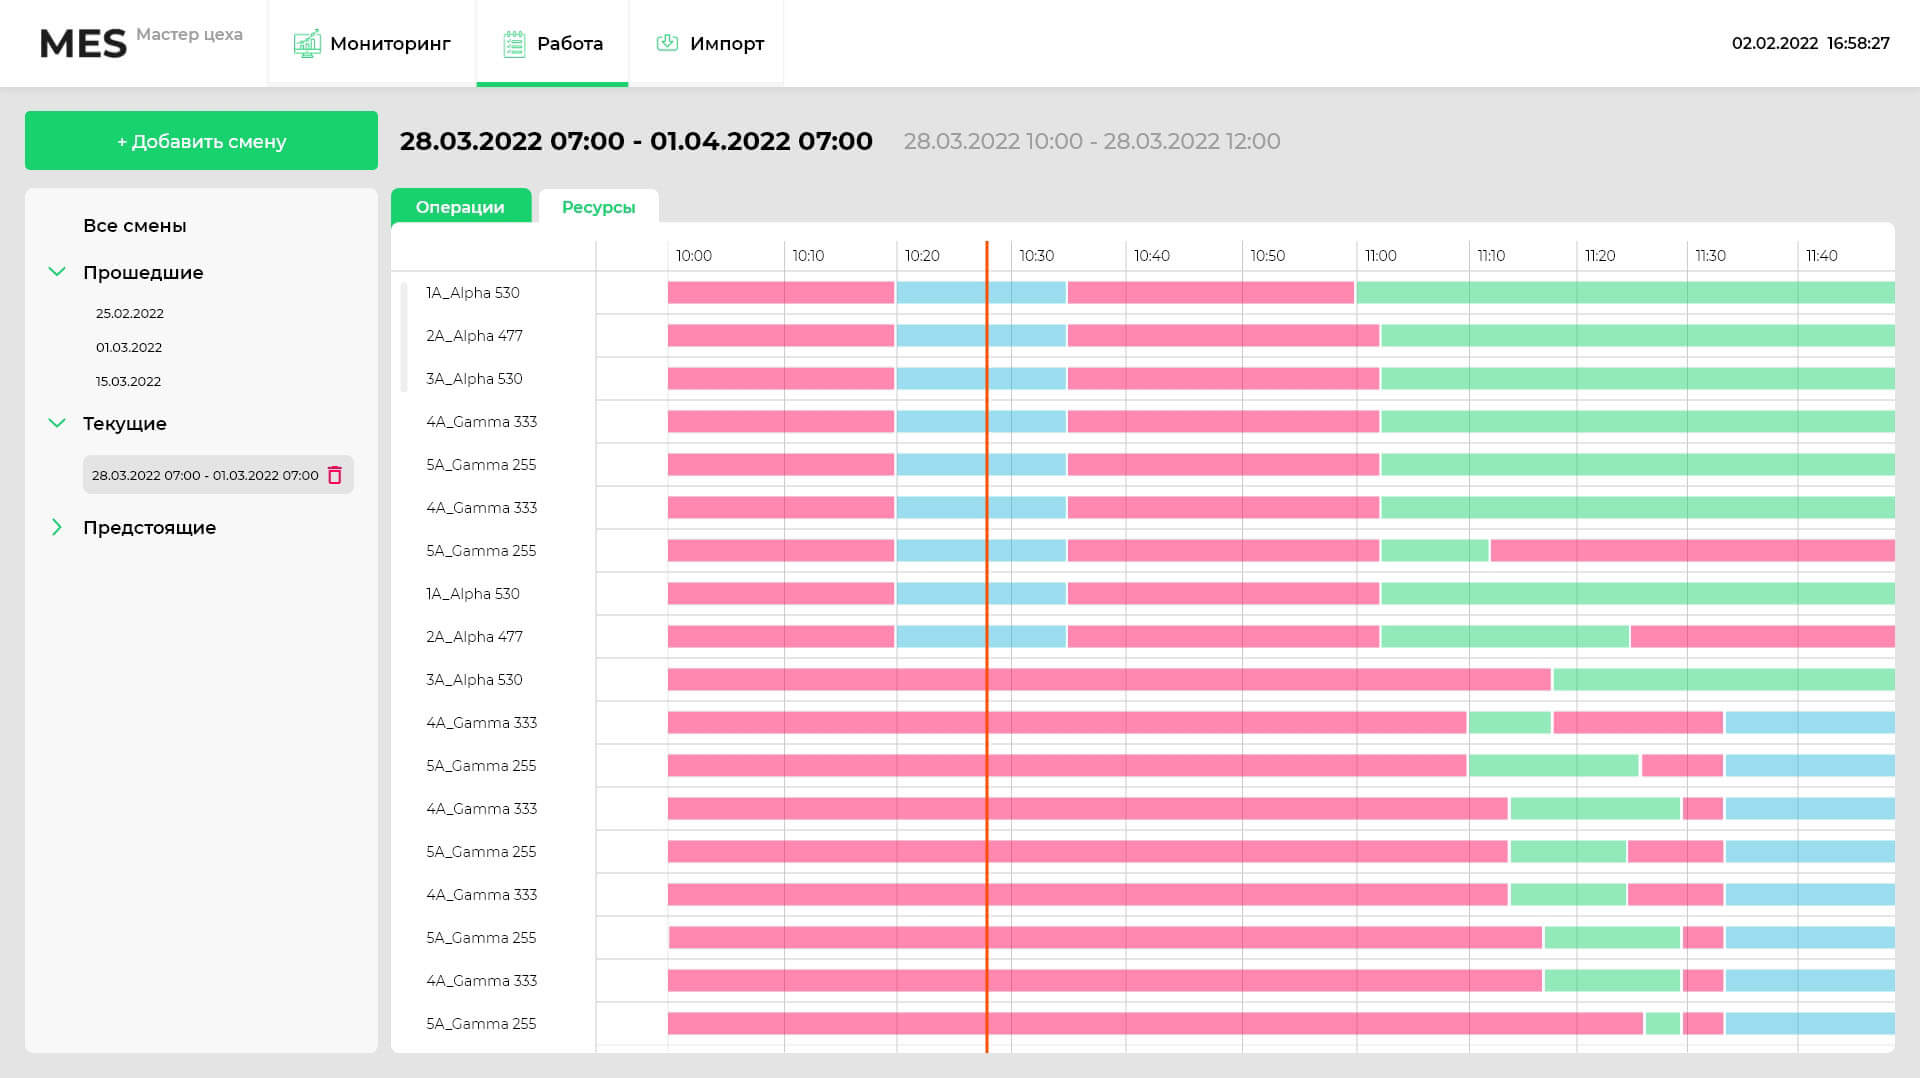Click the bold shift heading ending 01.04.2022 07:00
Screen dimensions: 1920x1078
pos(636,141)
